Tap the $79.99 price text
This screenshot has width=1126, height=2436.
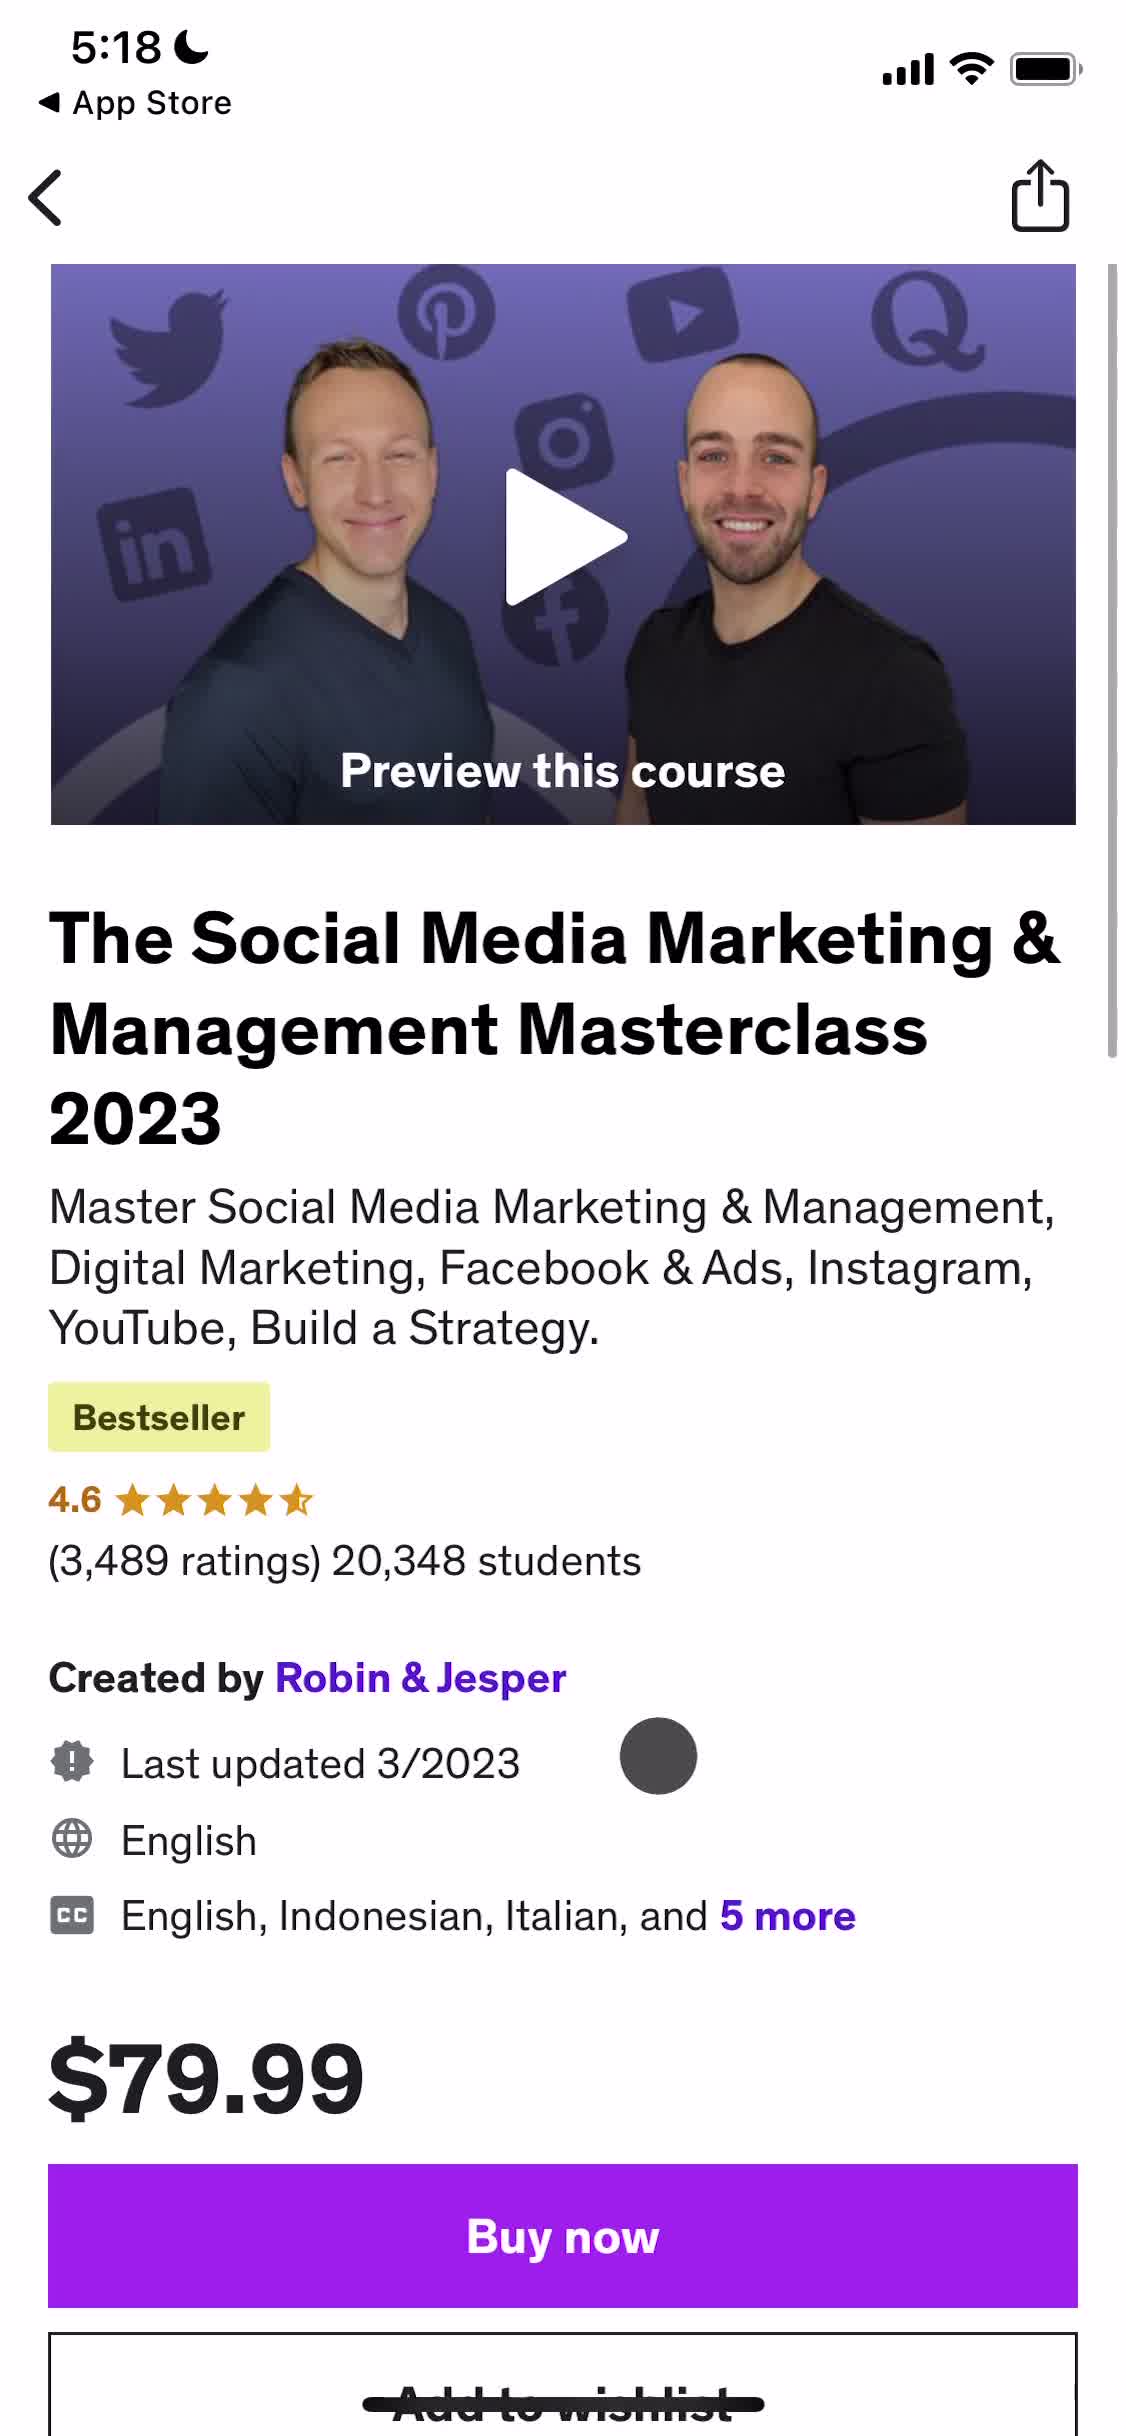click(x=206, y=2079)
